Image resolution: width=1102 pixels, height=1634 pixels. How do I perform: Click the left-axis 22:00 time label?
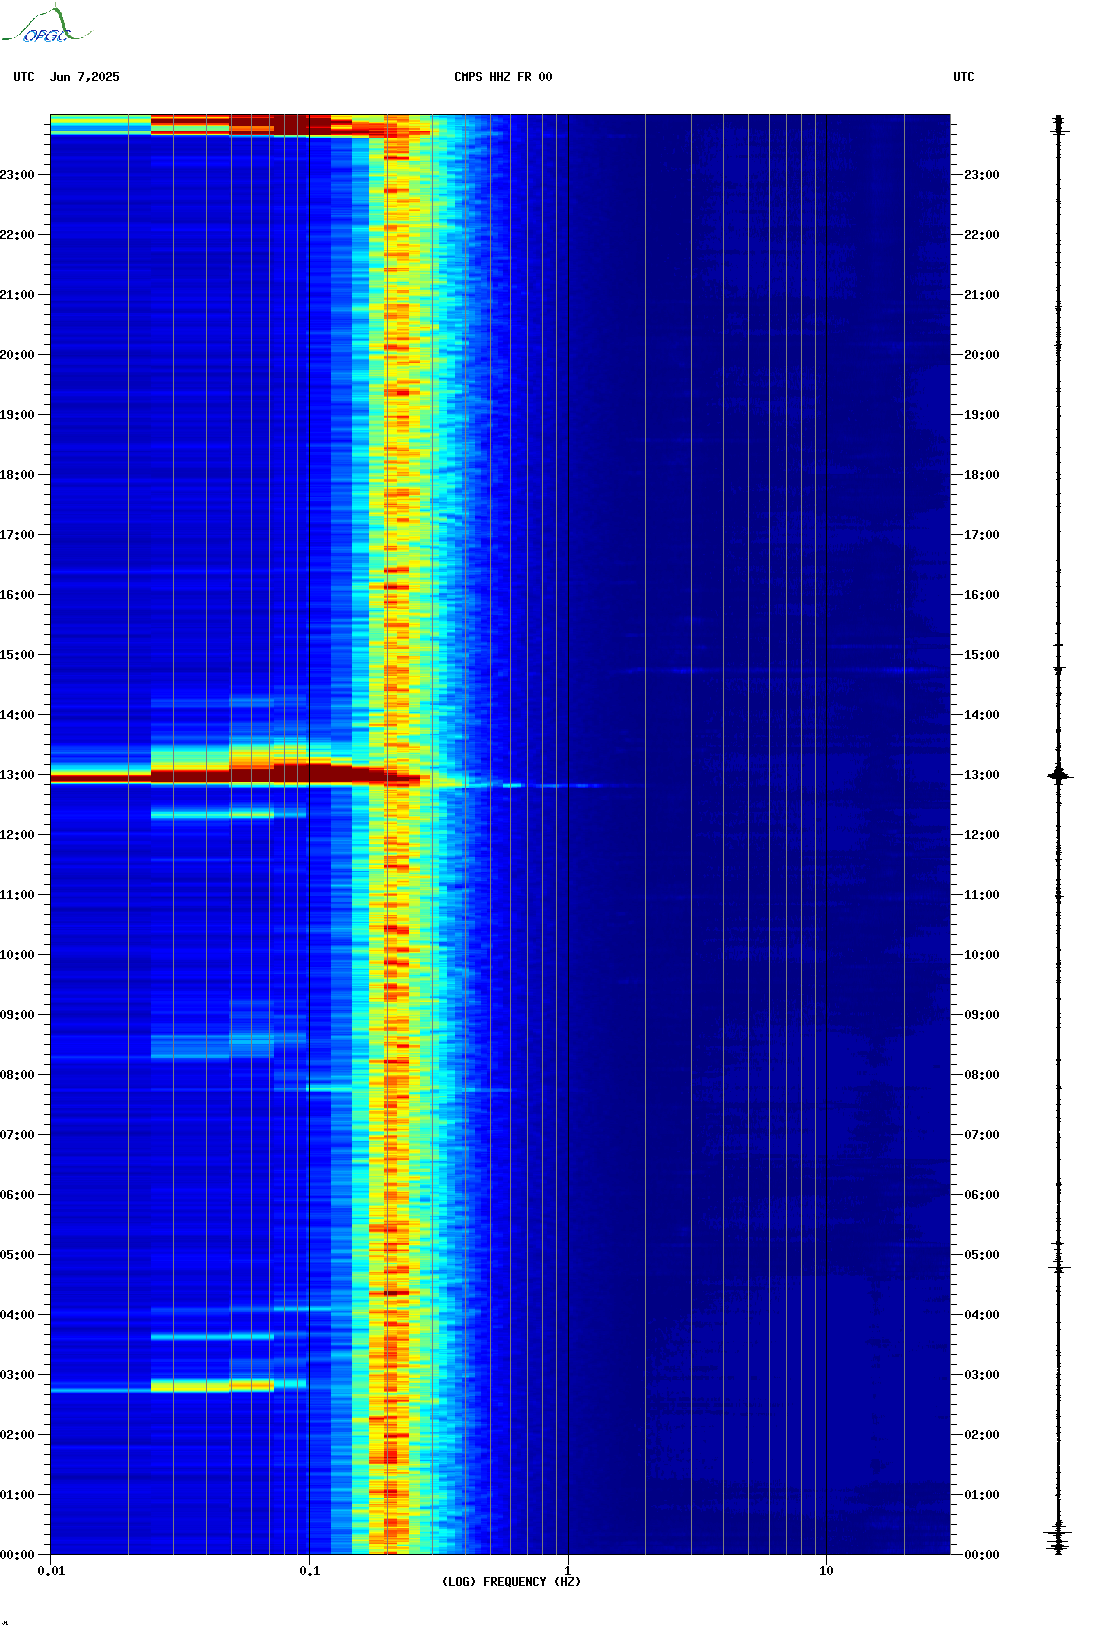point(17,235)
